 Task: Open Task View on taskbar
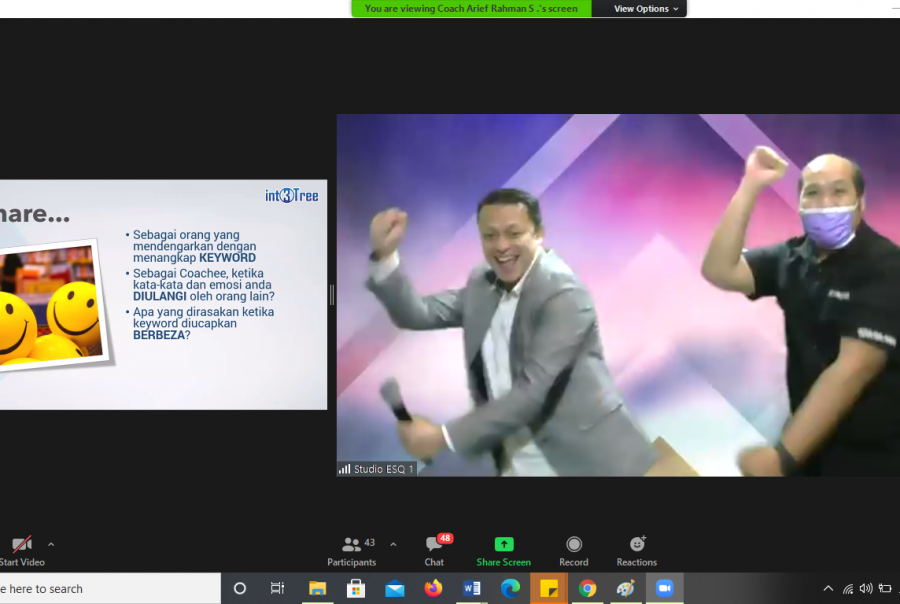pyautogui.click(x=278, y=588)
